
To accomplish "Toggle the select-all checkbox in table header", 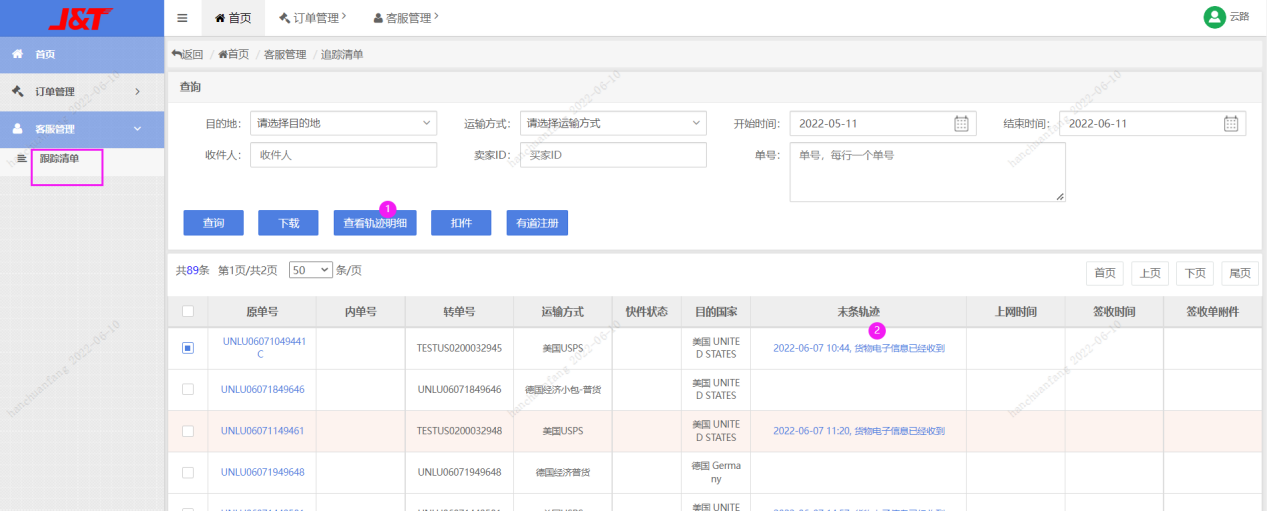I will coord(187,312).
